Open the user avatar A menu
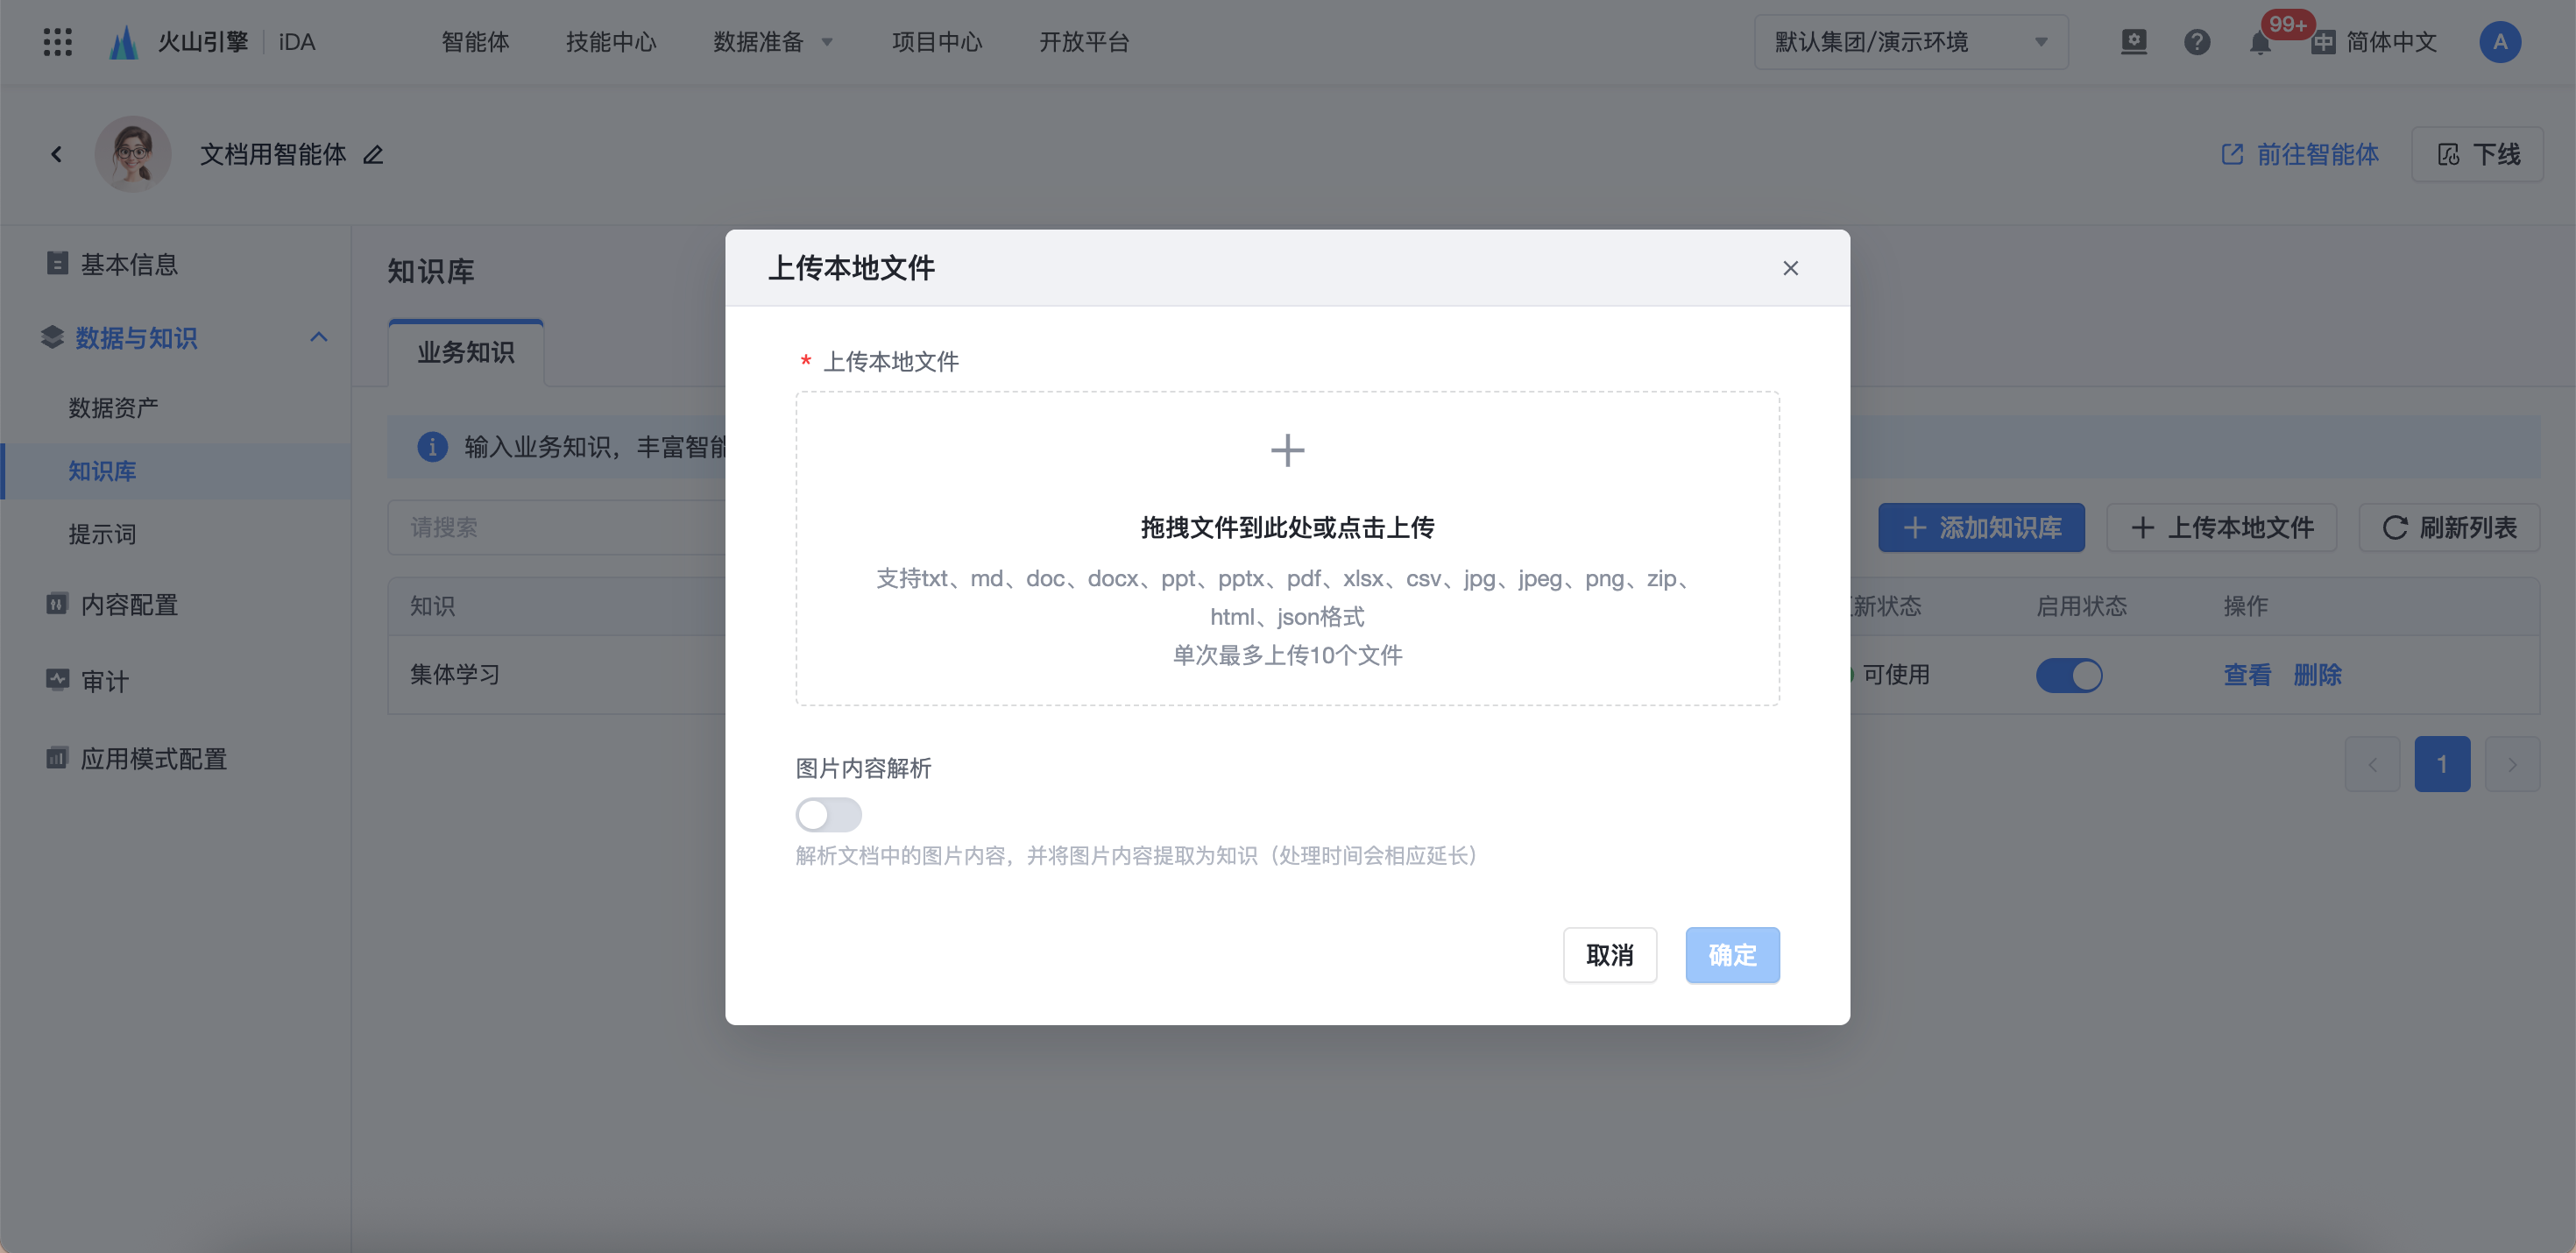This screenshot has width=2576, height=1253. click(2500, 42)
